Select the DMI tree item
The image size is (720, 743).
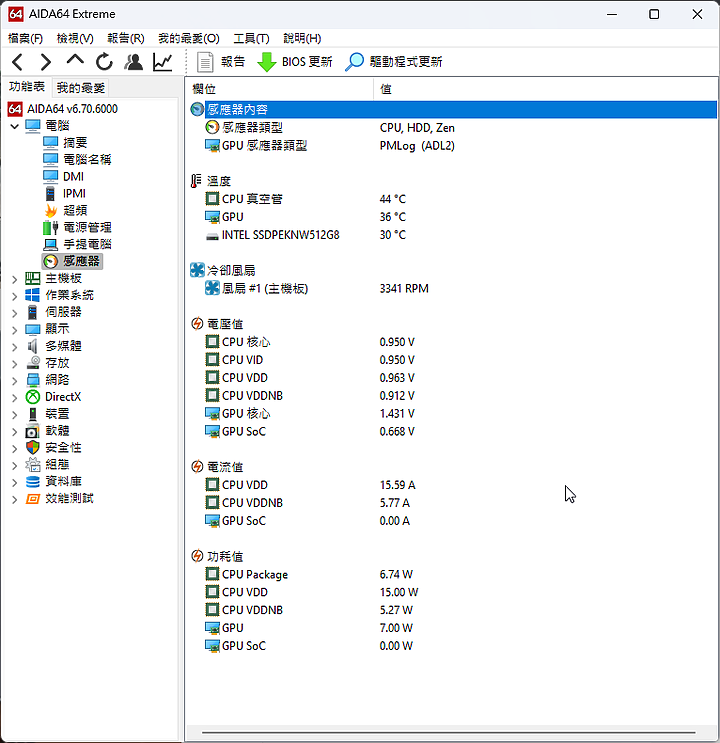click(63, 176)
